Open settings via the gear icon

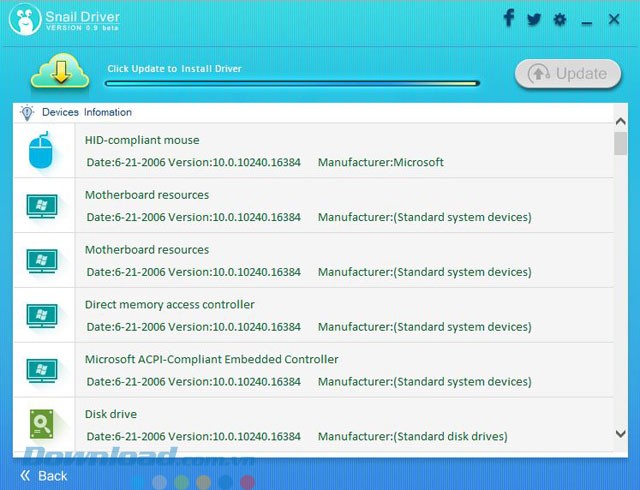point(560,19)
